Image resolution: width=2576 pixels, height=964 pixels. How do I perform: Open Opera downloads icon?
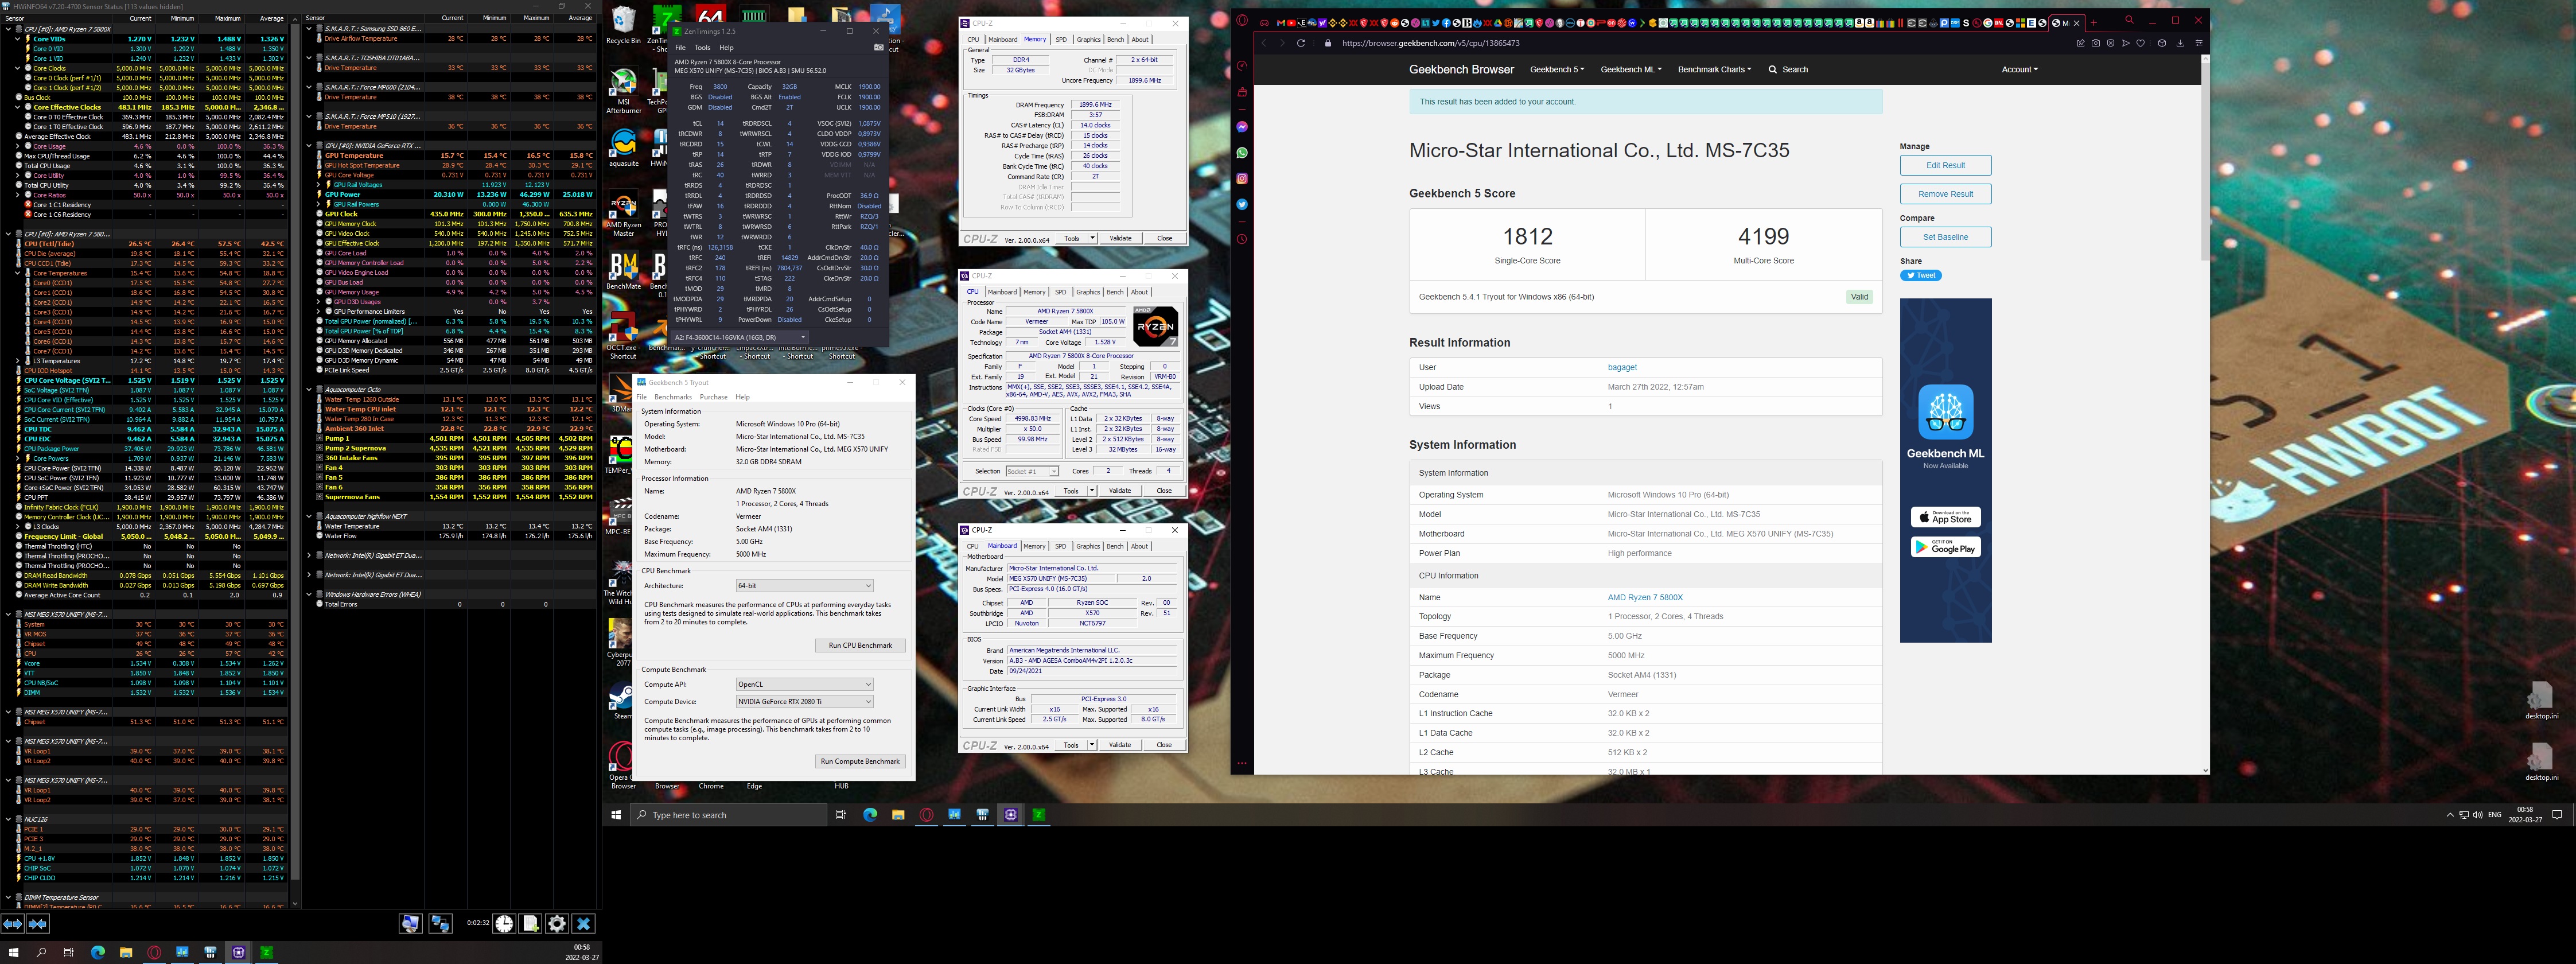(x=2181, y=43)
